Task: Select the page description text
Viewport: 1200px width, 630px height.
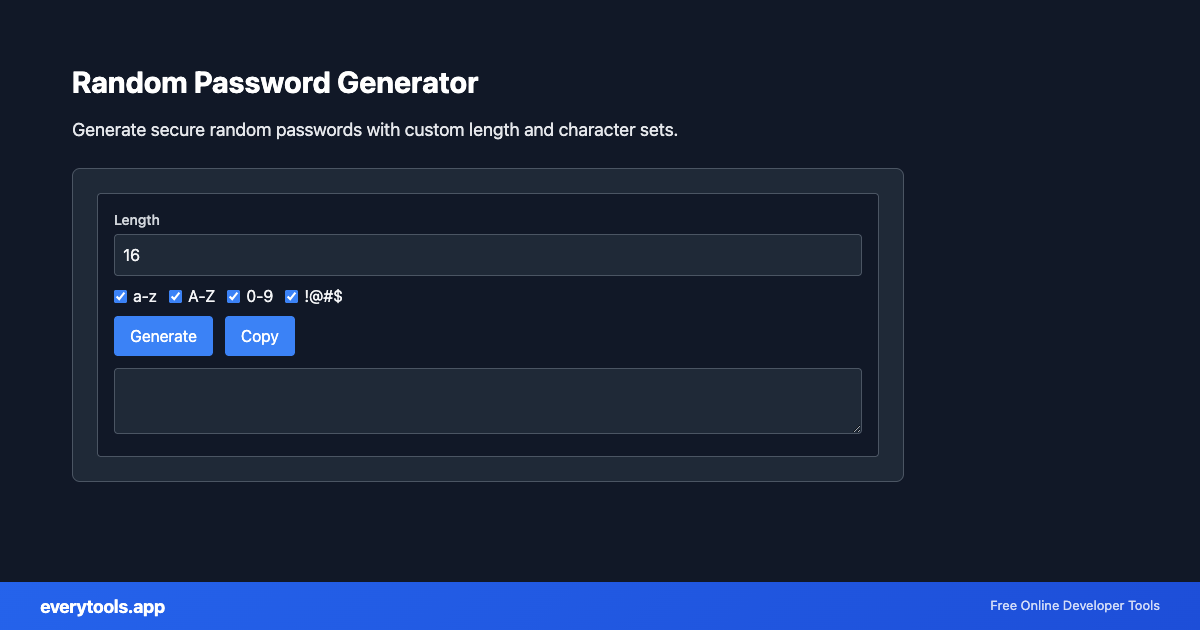Action: (x=374, y=130)
